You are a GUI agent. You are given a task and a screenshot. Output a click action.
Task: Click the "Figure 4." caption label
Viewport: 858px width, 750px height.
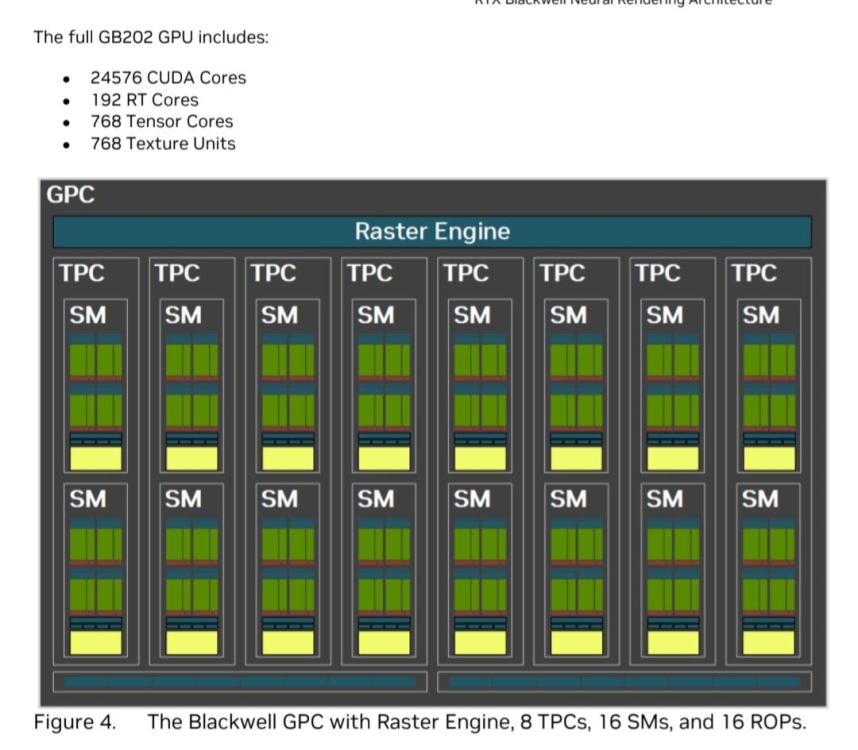[x=74, y=722]
